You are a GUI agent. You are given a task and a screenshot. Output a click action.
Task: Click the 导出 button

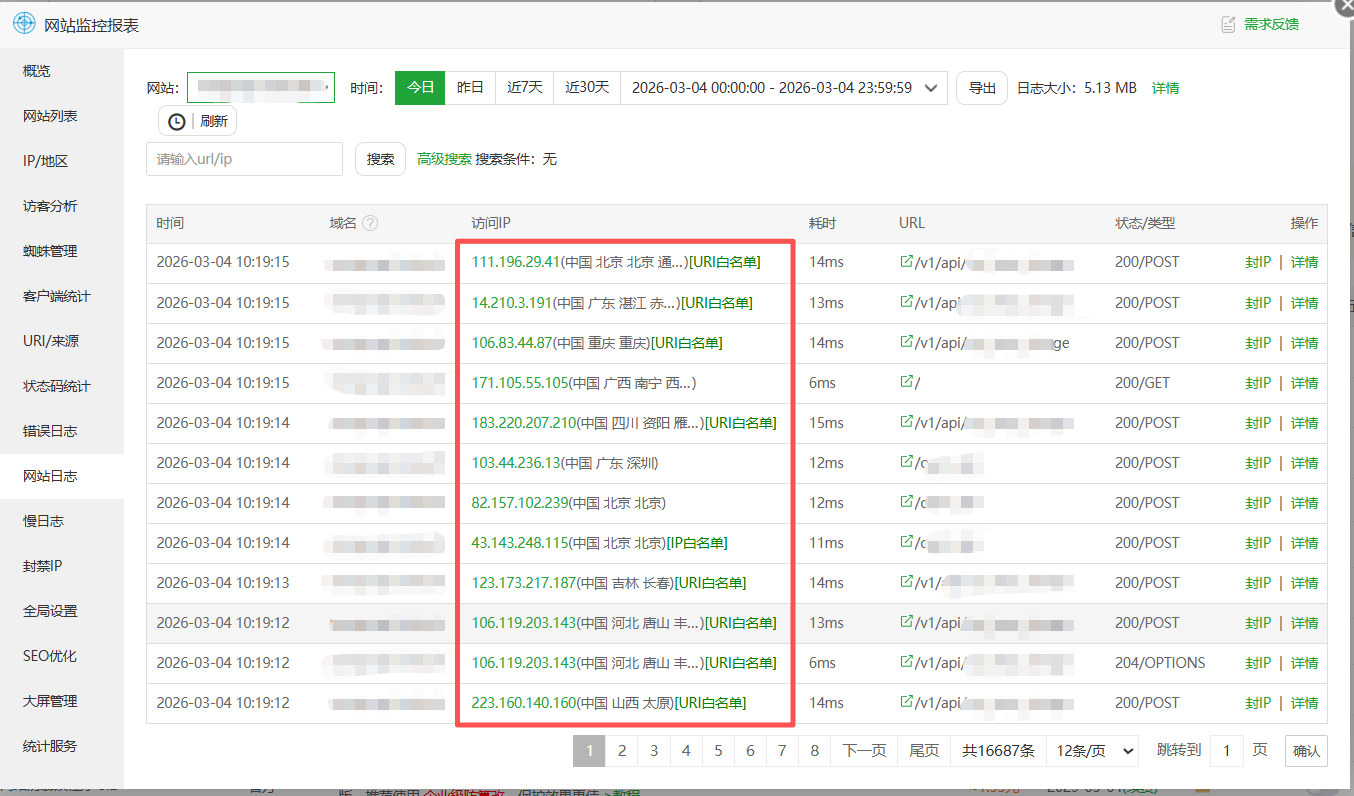click(981, 88)
